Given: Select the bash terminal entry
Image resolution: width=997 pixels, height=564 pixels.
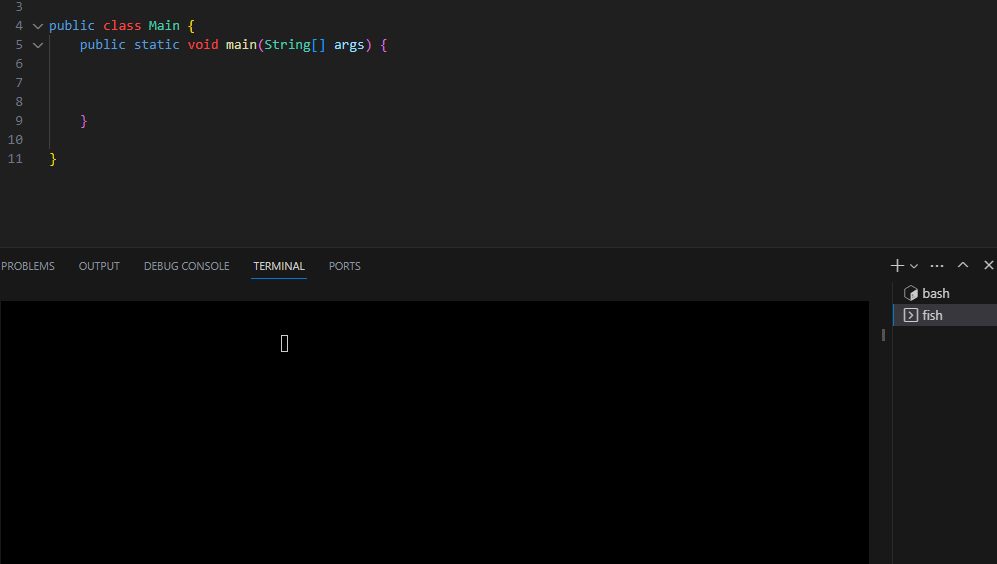Looking at the screenshot, I should point(945,293).
